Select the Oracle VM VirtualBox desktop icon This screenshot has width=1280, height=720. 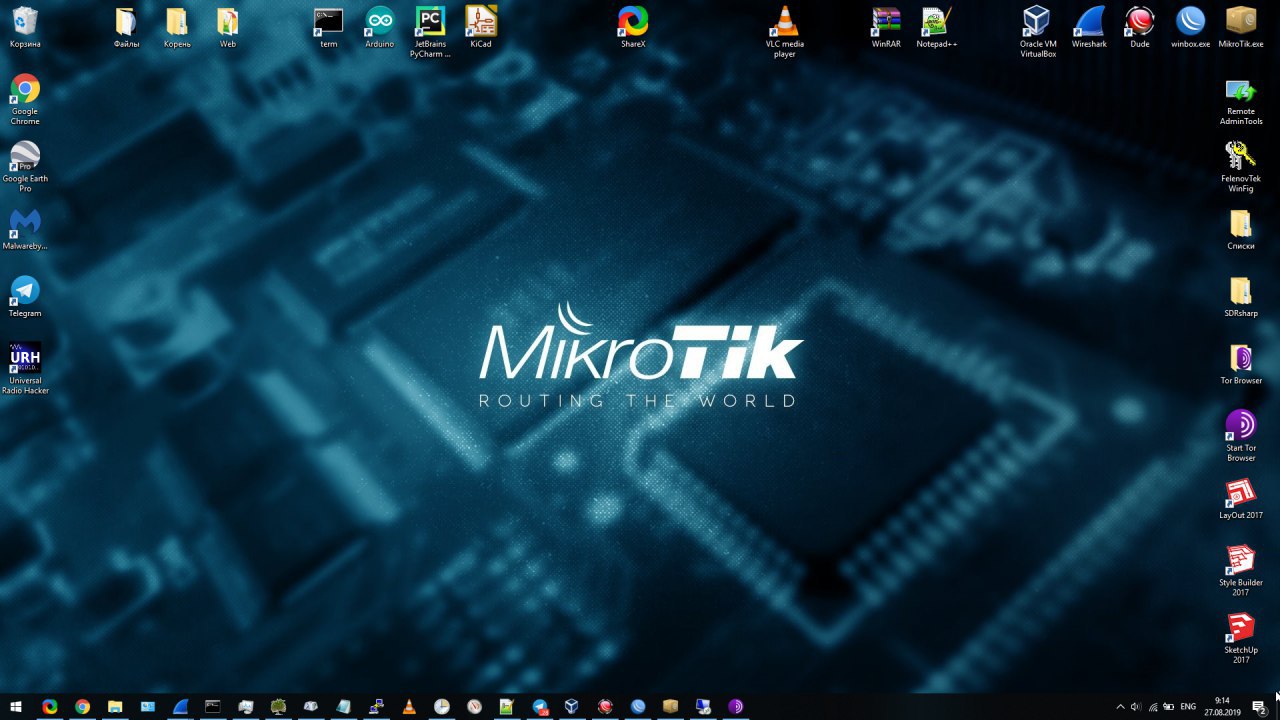click(1038, 31)
